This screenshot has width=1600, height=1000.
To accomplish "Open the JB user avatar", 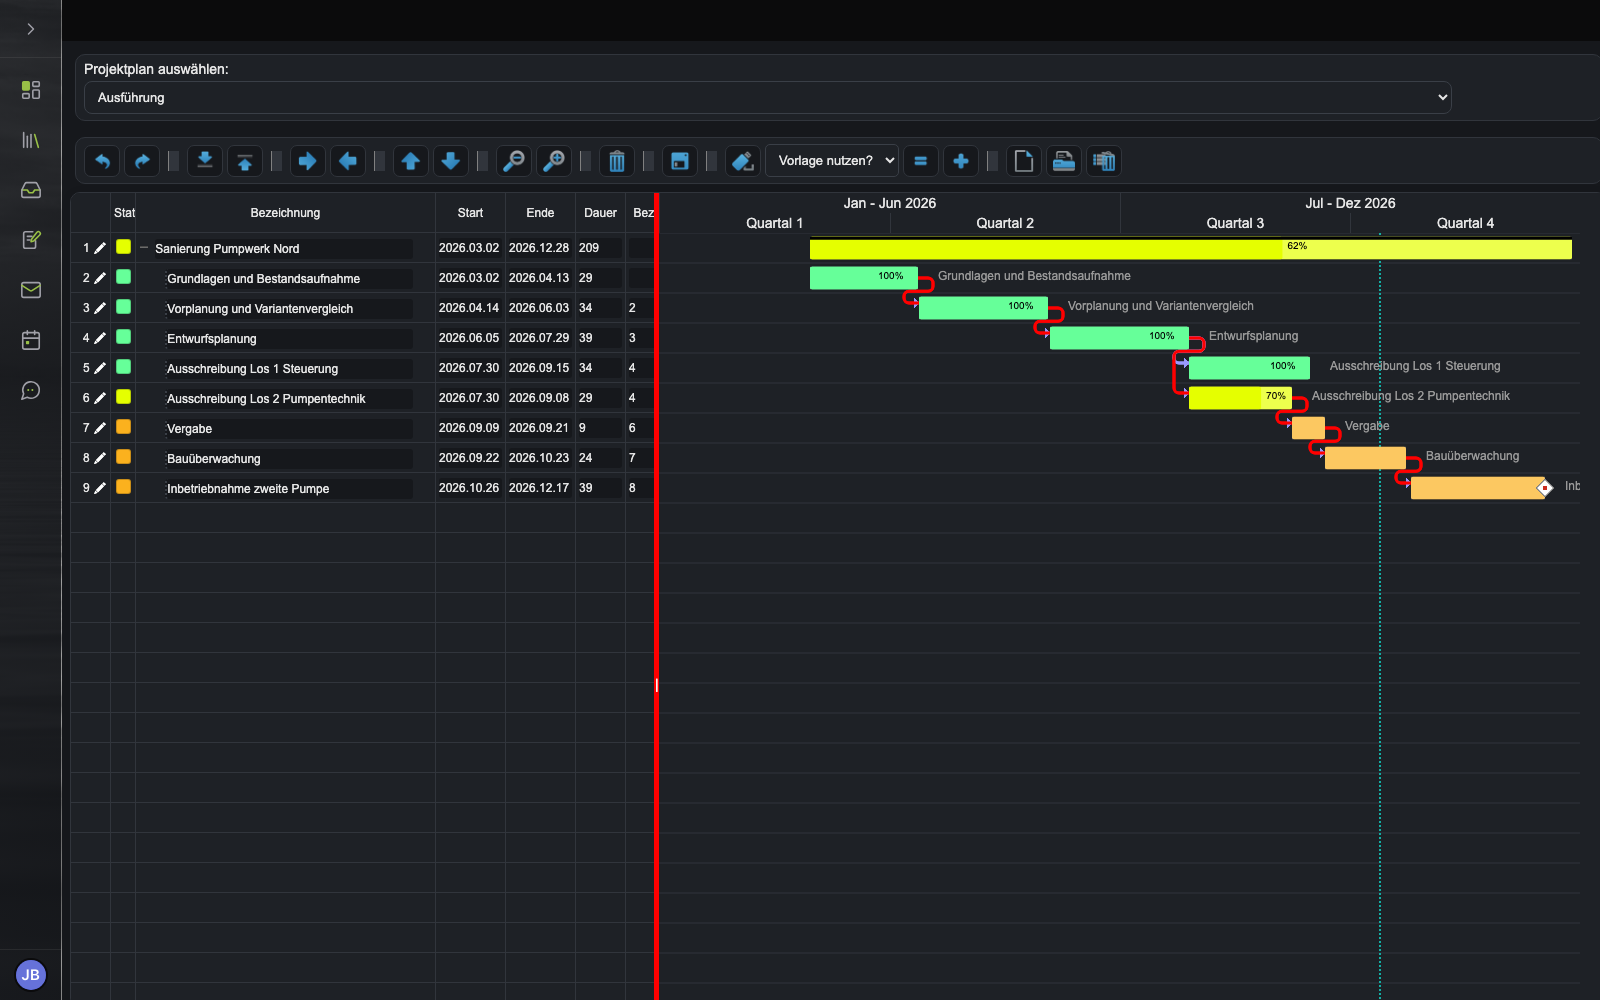I will [x=31, y=975].
